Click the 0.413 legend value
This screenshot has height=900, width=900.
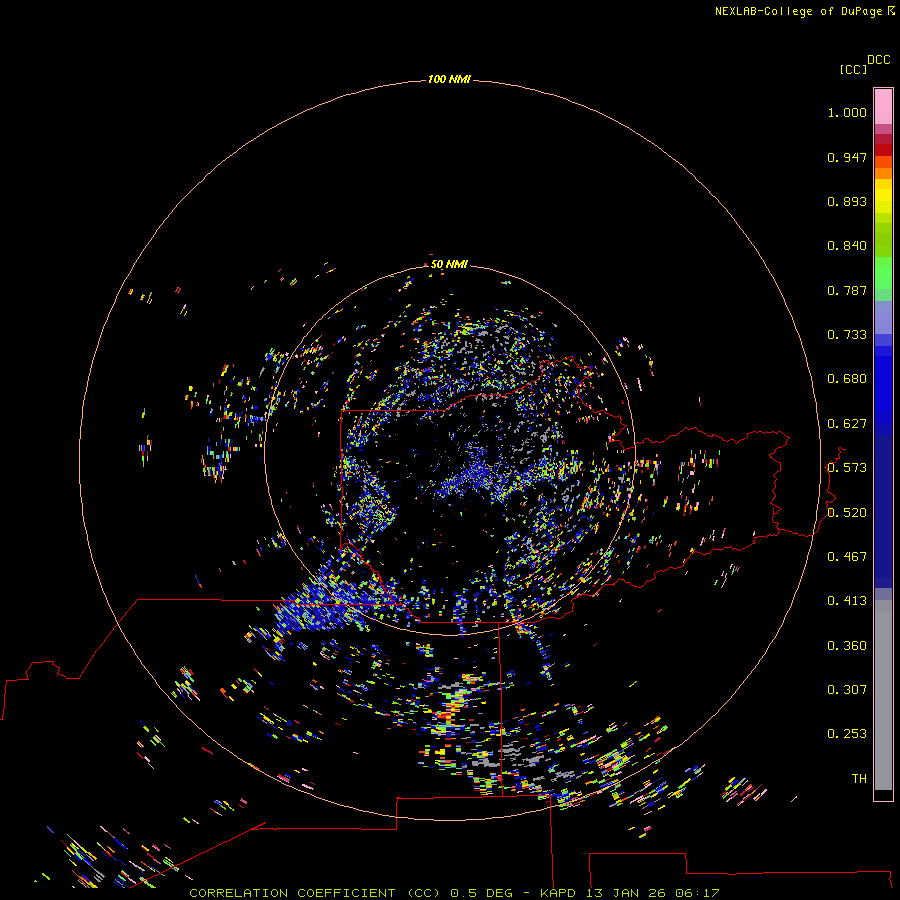point(847,601)
